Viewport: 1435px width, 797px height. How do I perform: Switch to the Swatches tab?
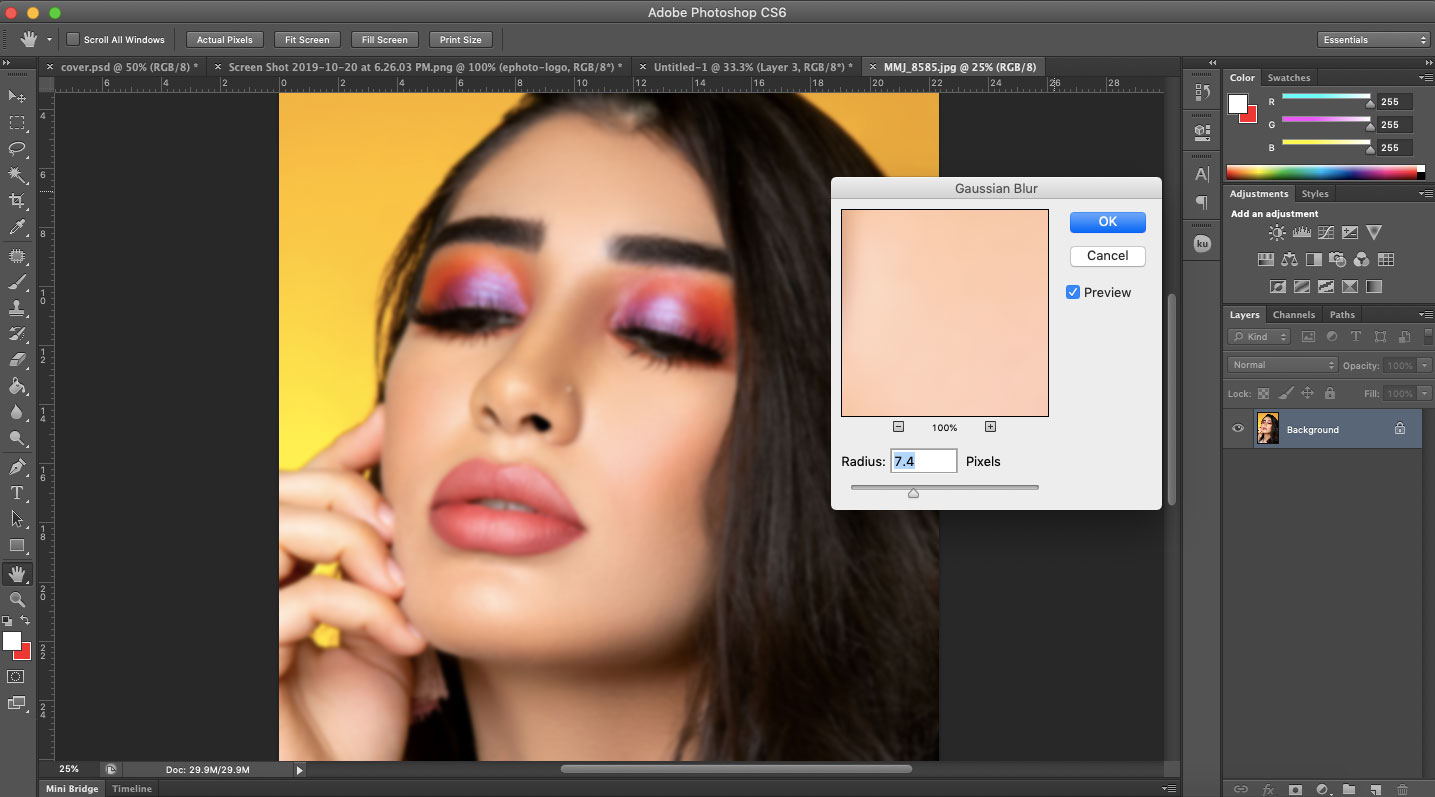(x=1289, y=77)
